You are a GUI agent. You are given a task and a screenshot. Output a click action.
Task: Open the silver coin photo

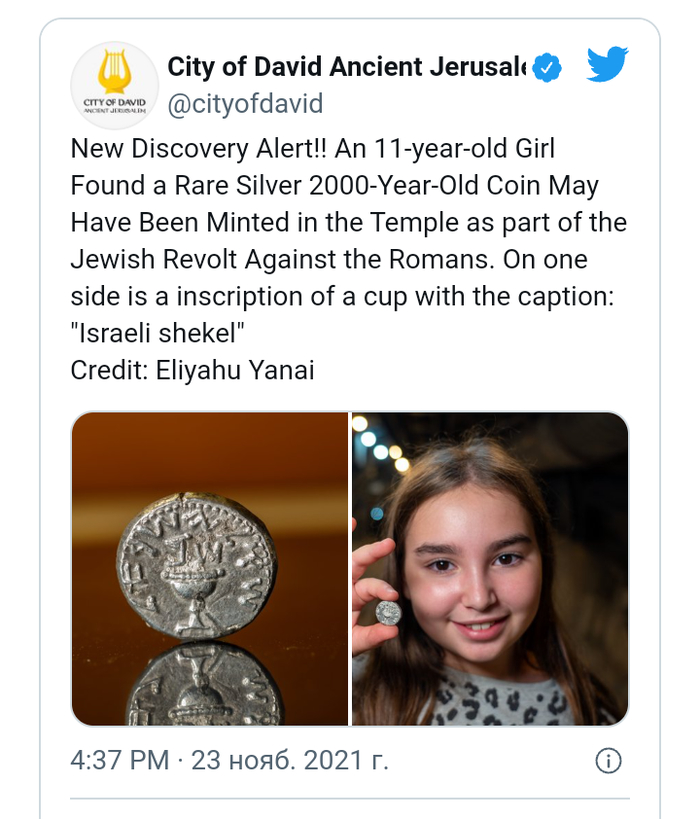[209, 569]
